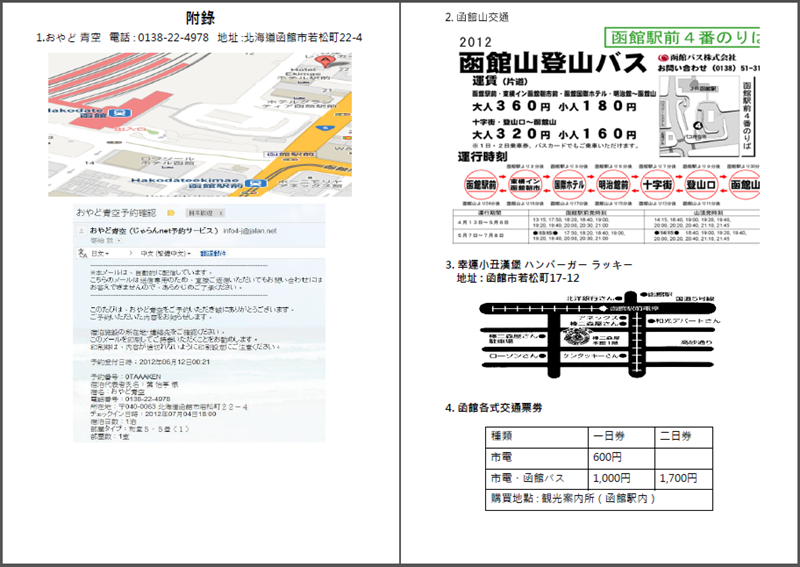Click the blue Hakodateekimae tram stop icon
Image resolution: width=800 pixels, height=567 pixels.
pyautogui.click(x=255, y=183)
